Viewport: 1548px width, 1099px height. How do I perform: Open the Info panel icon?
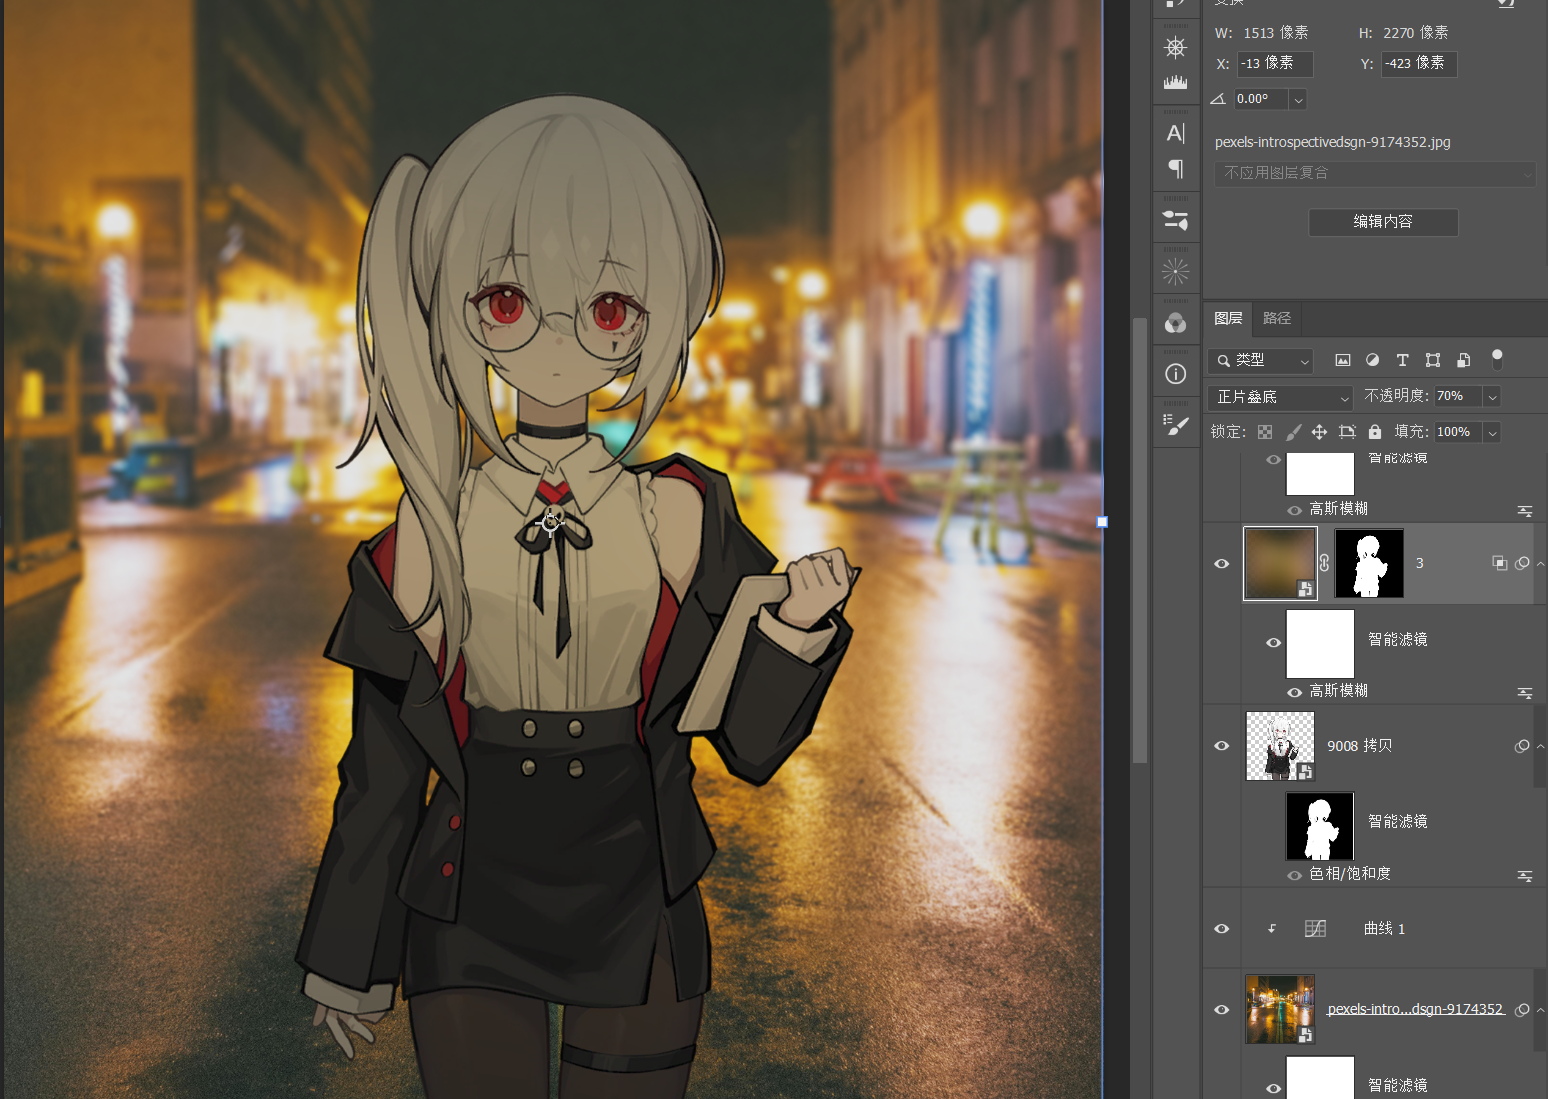[x=1176, y=374]
